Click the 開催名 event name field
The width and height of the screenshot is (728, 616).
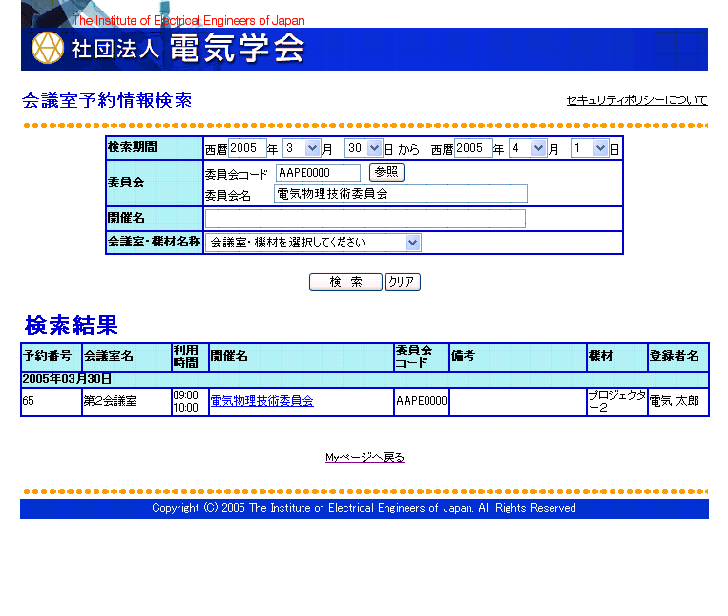[365, 218]
